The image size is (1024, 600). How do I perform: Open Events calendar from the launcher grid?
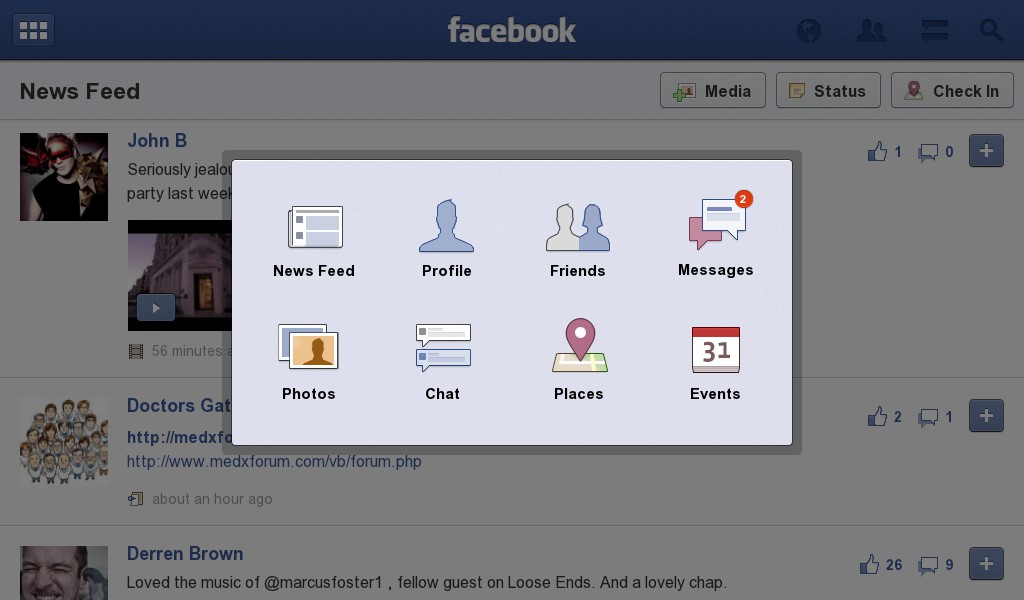click(715, 364)
